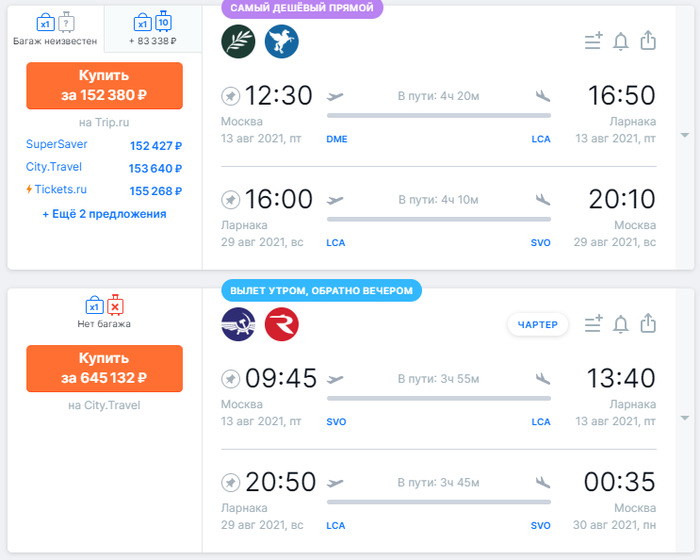
Task: Share the cheapest direct flight ticket
Action: tap(648, 41)
